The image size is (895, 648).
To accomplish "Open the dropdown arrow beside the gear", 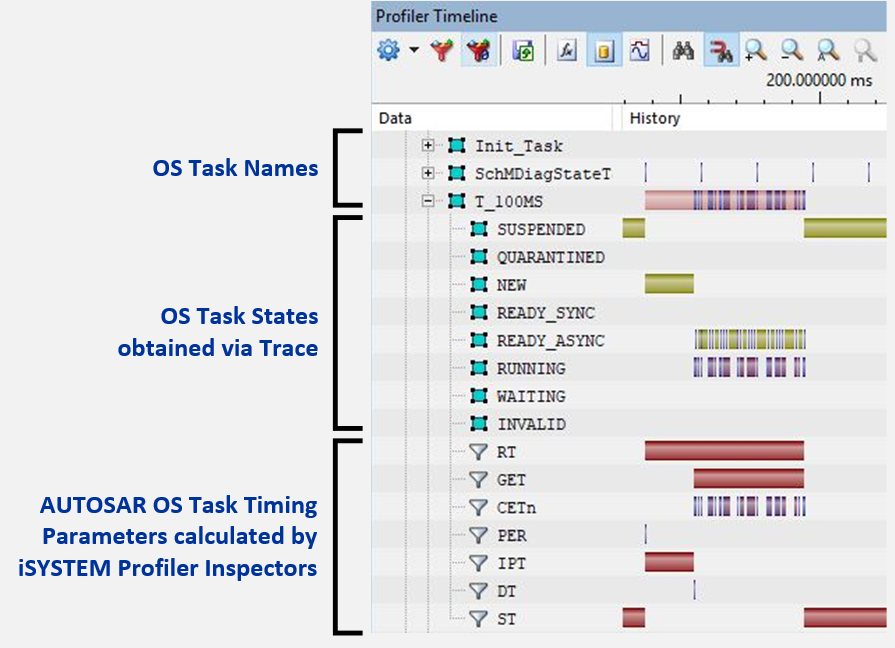I will (x=413, y=51).
